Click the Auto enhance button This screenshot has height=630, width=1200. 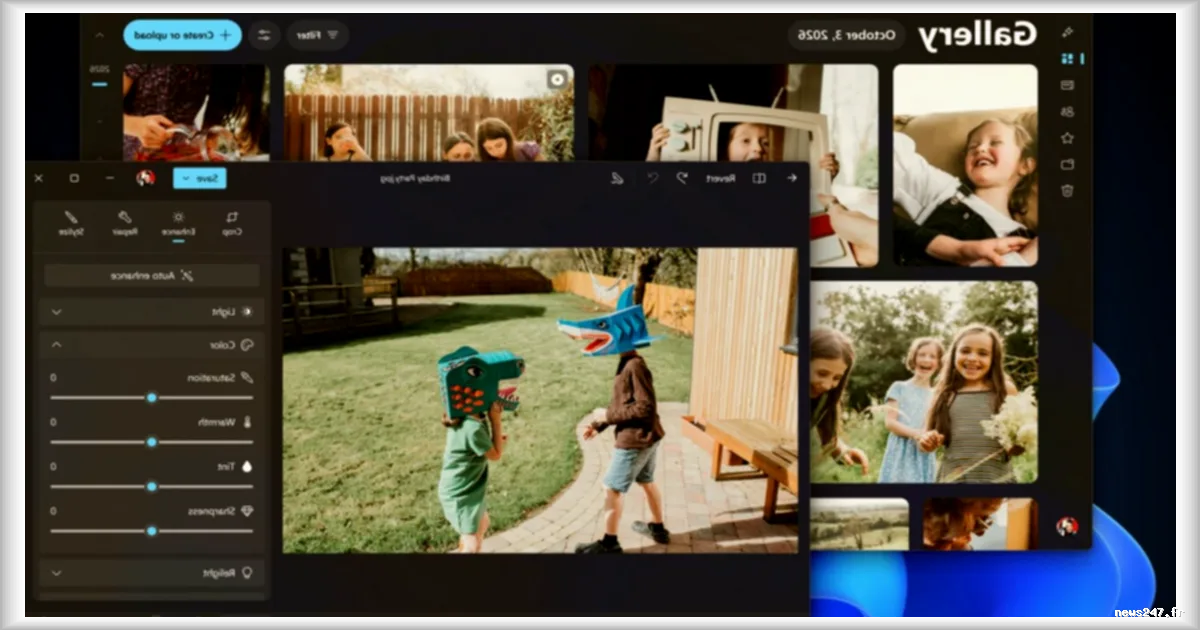(x=152, y=275)
